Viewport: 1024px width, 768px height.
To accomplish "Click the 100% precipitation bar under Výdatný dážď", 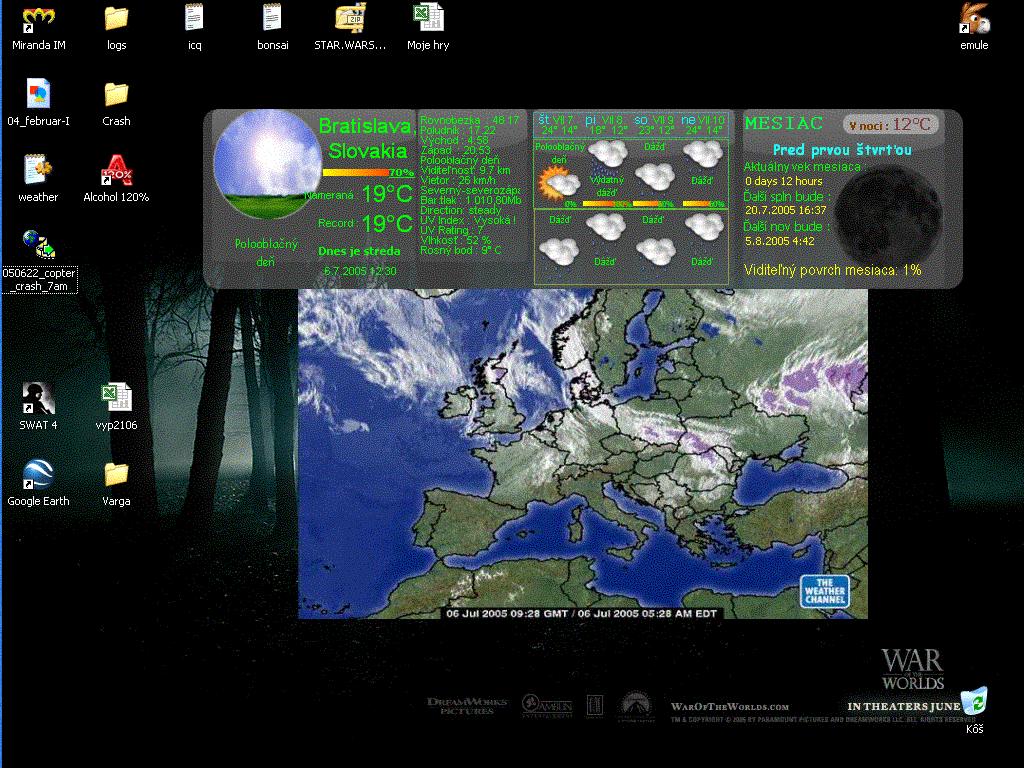I will tap(607, 204).
